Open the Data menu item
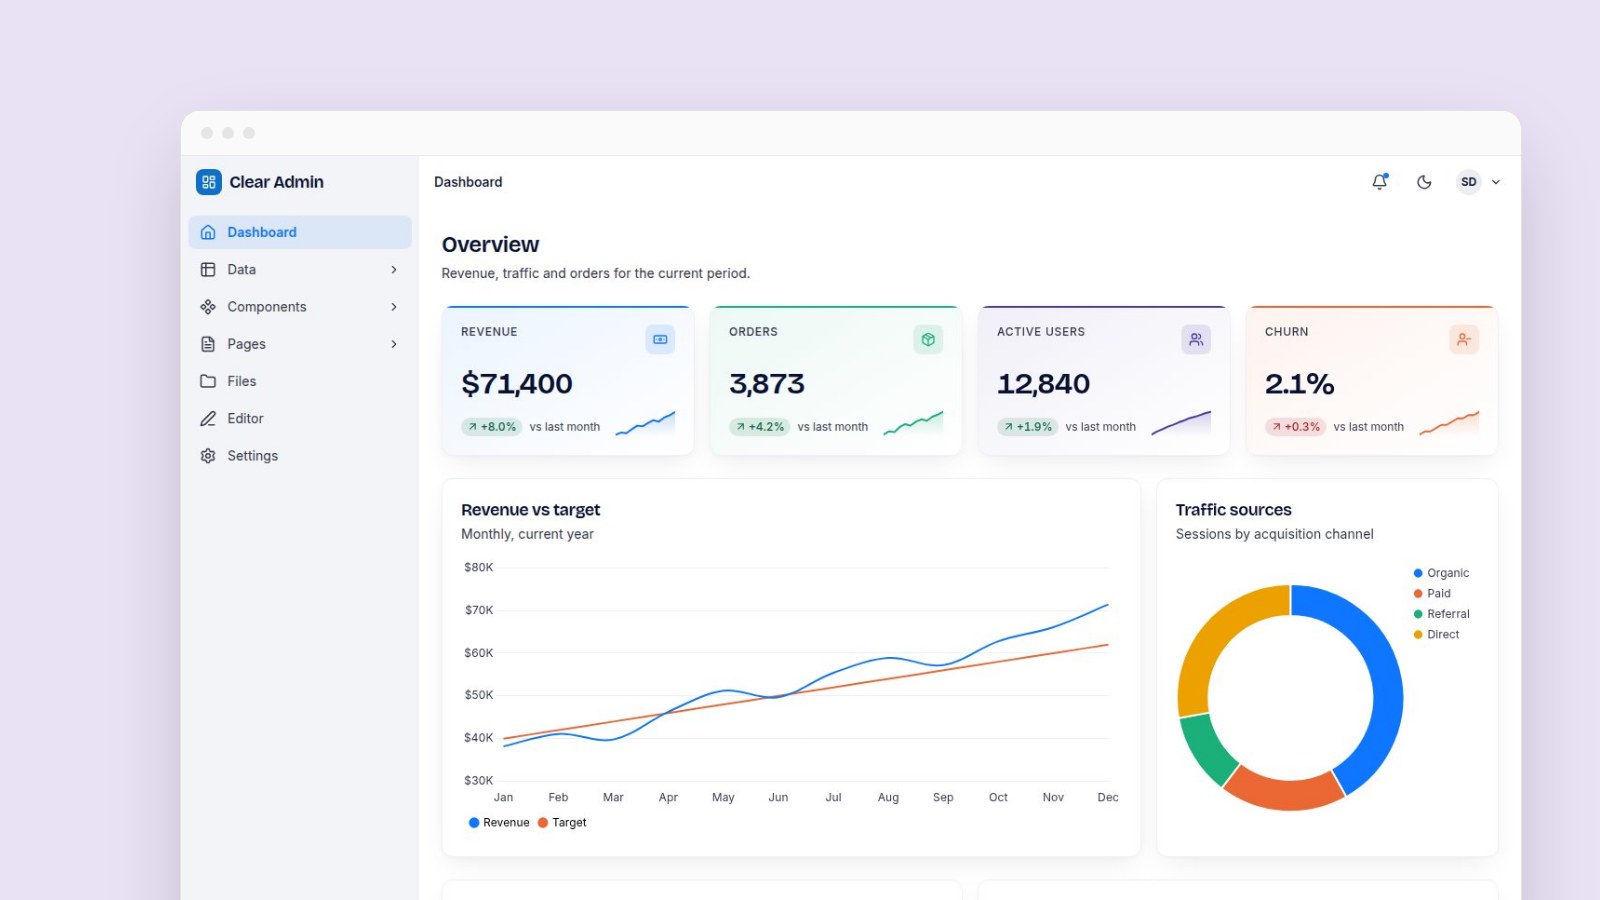Image resolution: width=1600 pixels, height=900 pixels. pyautogui.click(x=300, y=269)
